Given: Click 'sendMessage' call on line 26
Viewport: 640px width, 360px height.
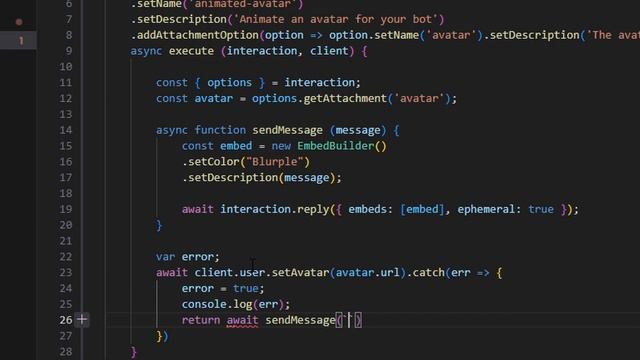Looking at the screenshot, I should [x=300, y=320].
